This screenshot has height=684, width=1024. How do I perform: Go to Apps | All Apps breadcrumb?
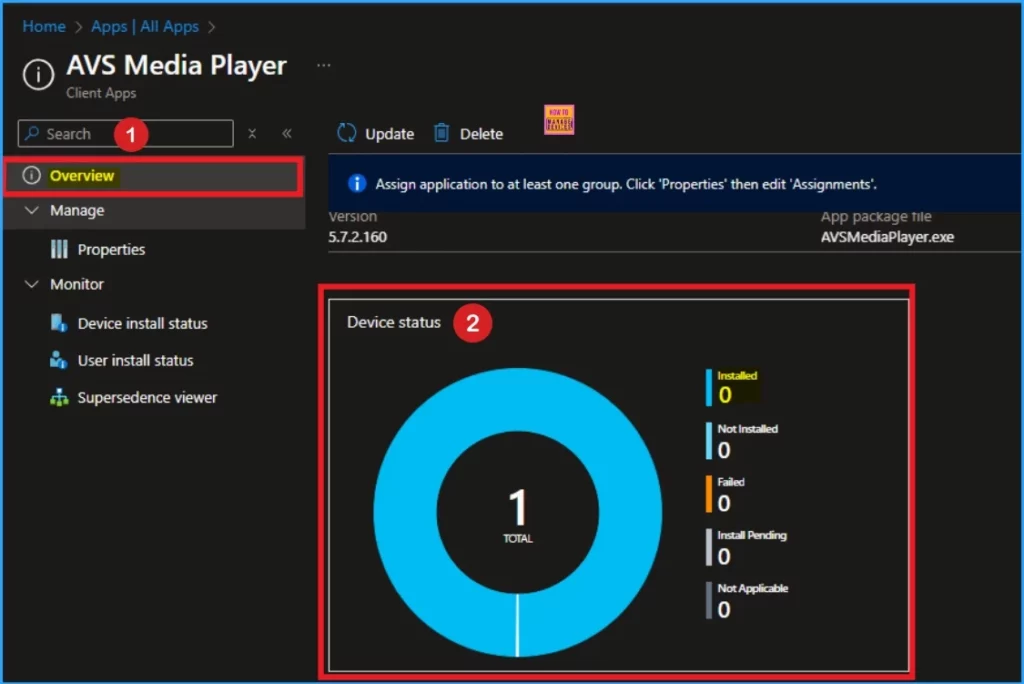[144, 27]
